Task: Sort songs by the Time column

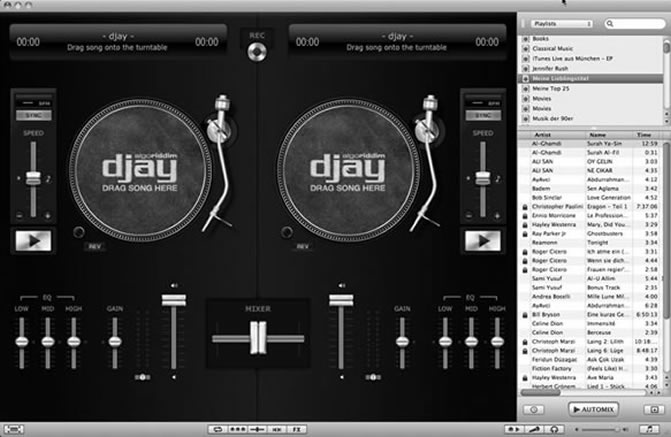Action: [647, 134]
